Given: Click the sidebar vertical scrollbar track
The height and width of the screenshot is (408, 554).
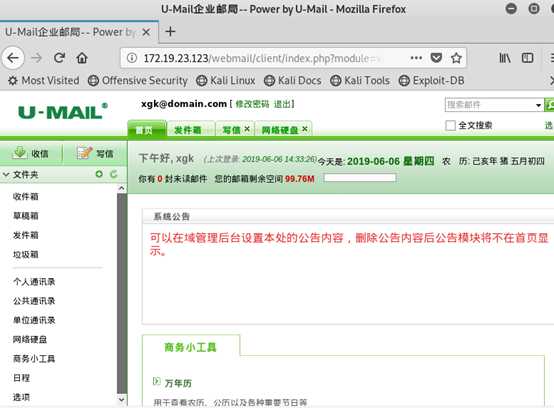Looking at the screenshot, I should pyautogui.click(x=122, y=293).
